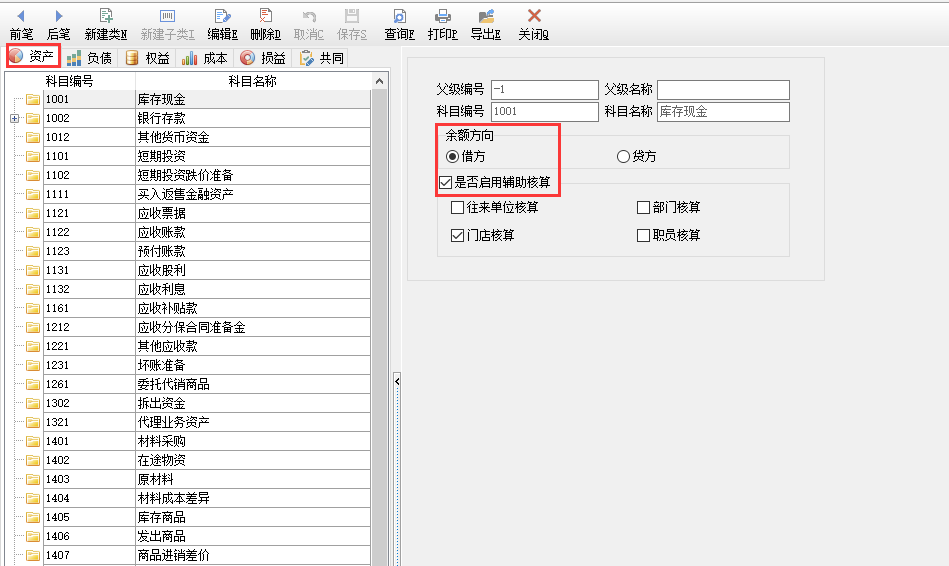Click folder icon of row 1405
This screenshot has height=566, width=949.
(33, 518)
